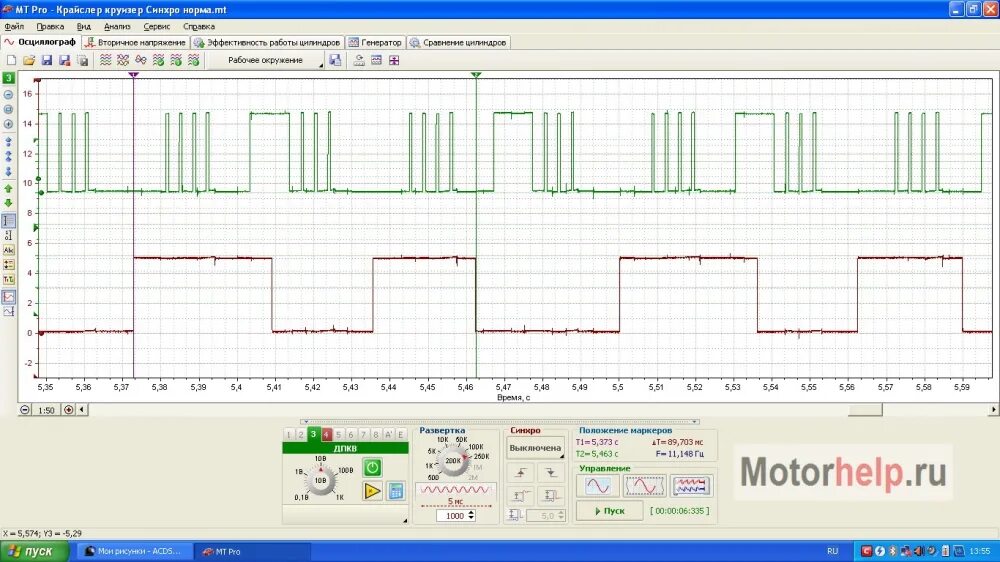Click the horizontal scrollbar thumb below chart
The width and height of the screenshot is (1000, 562).
click(865, 410)
